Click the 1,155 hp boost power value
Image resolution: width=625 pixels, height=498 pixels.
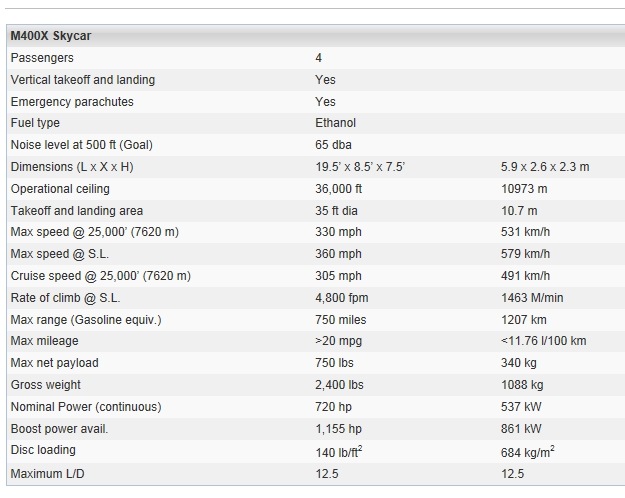point(338,429)
